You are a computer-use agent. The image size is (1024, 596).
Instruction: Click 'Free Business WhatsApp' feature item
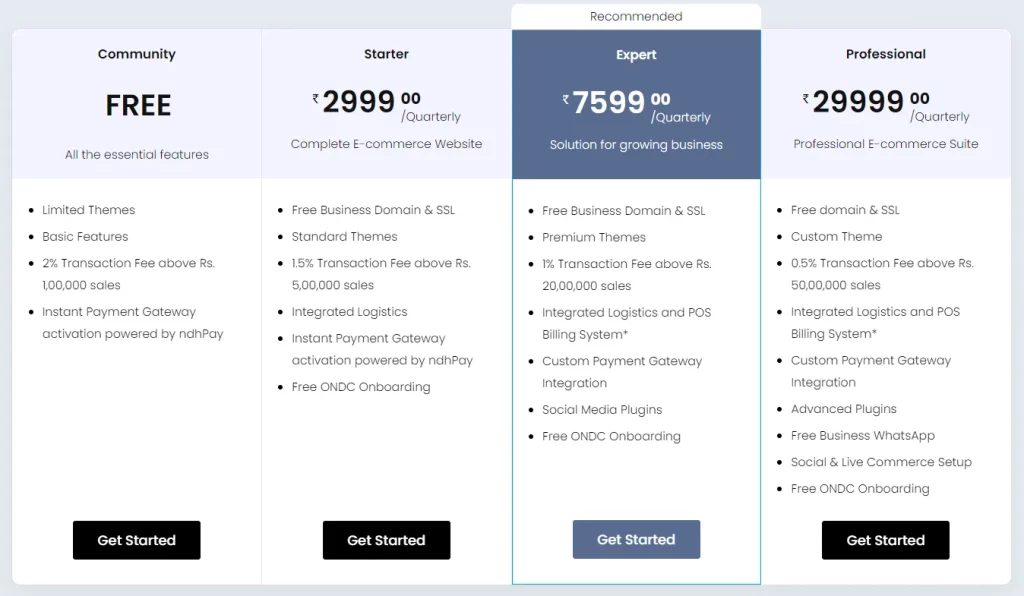click(863, 435)
